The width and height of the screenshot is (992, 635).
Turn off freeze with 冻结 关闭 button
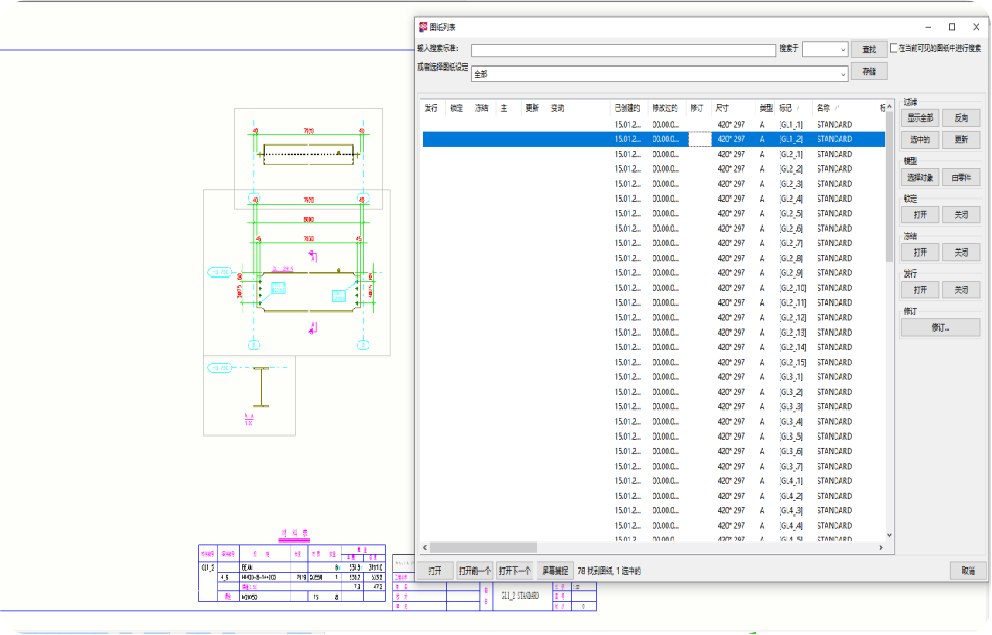(x=961, y=253)
